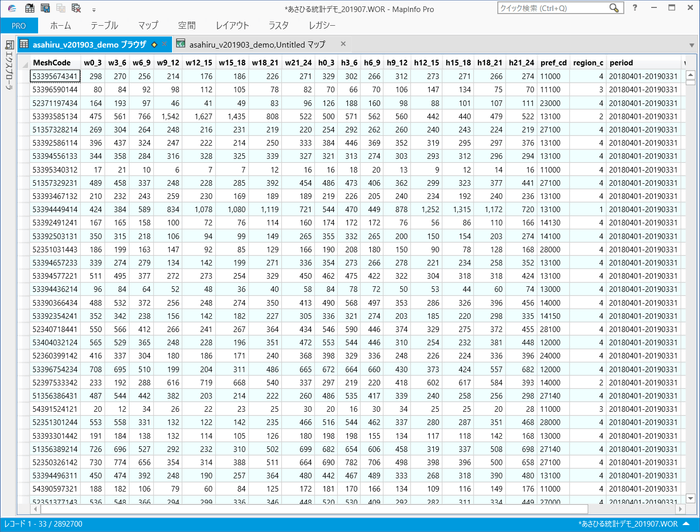Click the w9_12 column header

coord(168,63)
